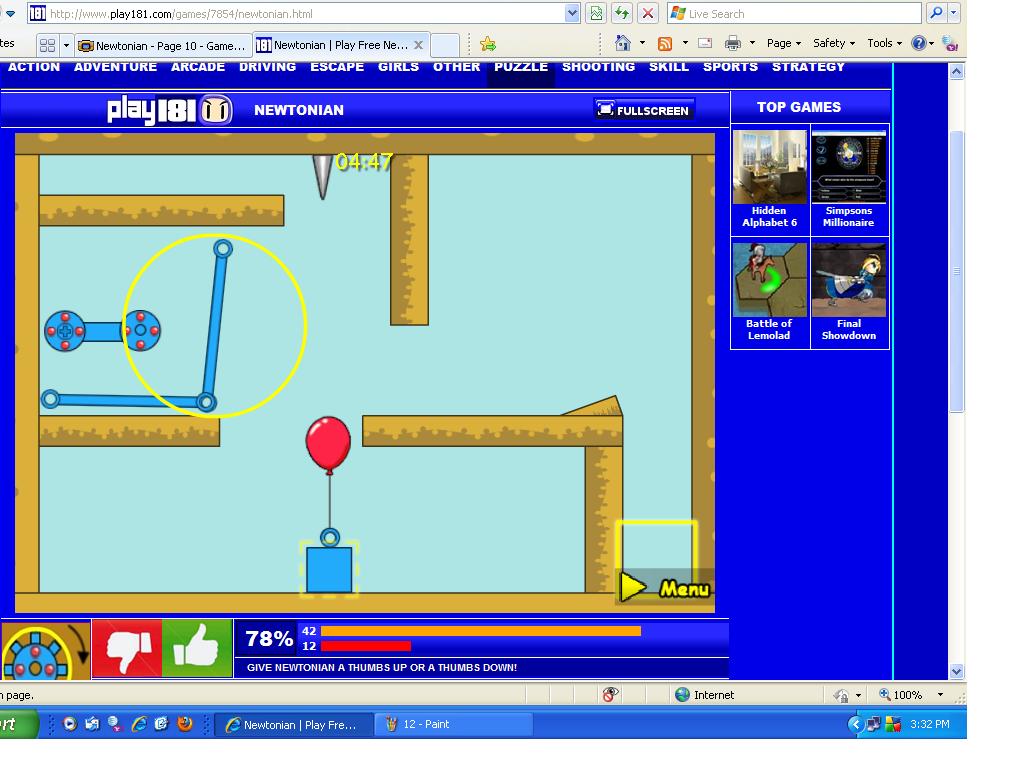1024x768 pixels.
Task: Click the add to favorites star icon
Action: point(488,44)
